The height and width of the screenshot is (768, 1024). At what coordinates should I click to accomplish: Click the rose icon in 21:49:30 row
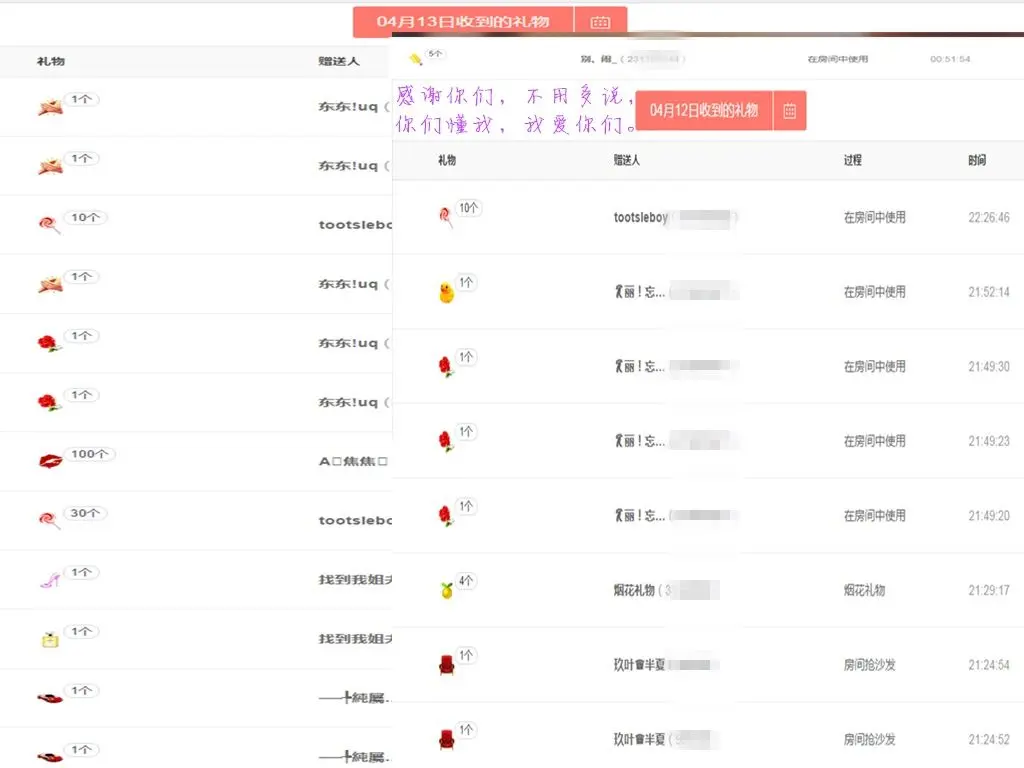(446, 366)
